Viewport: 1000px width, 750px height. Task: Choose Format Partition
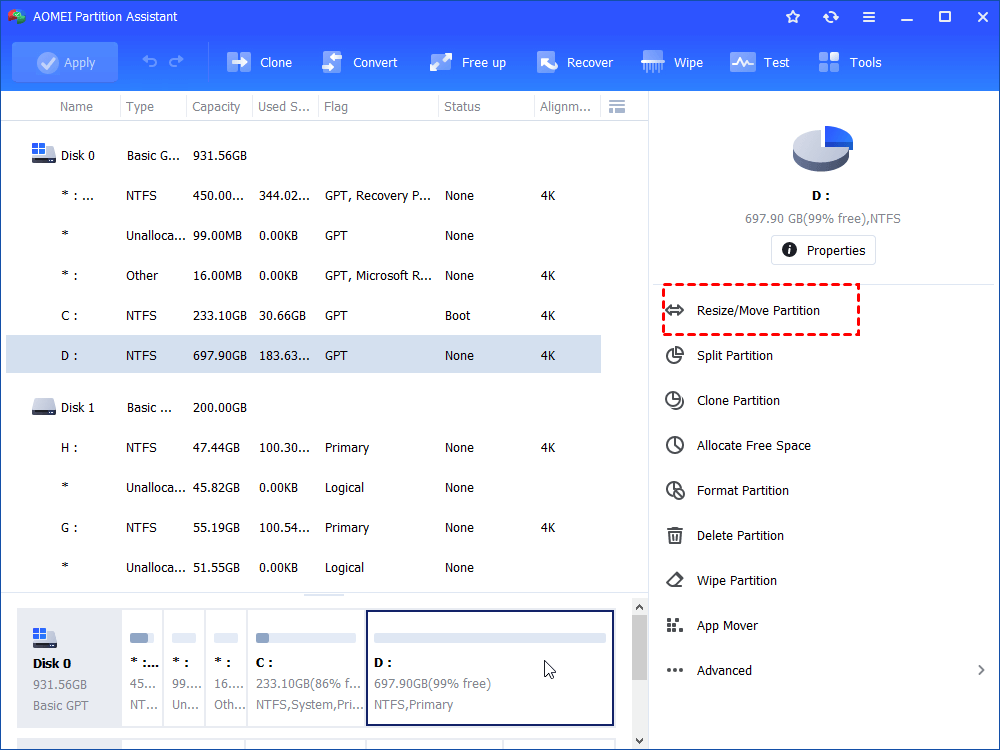coord(742,490)
